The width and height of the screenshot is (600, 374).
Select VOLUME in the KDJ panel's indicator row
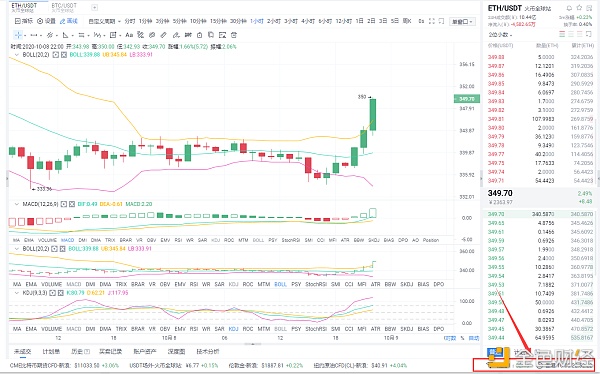tap(52, 329)
